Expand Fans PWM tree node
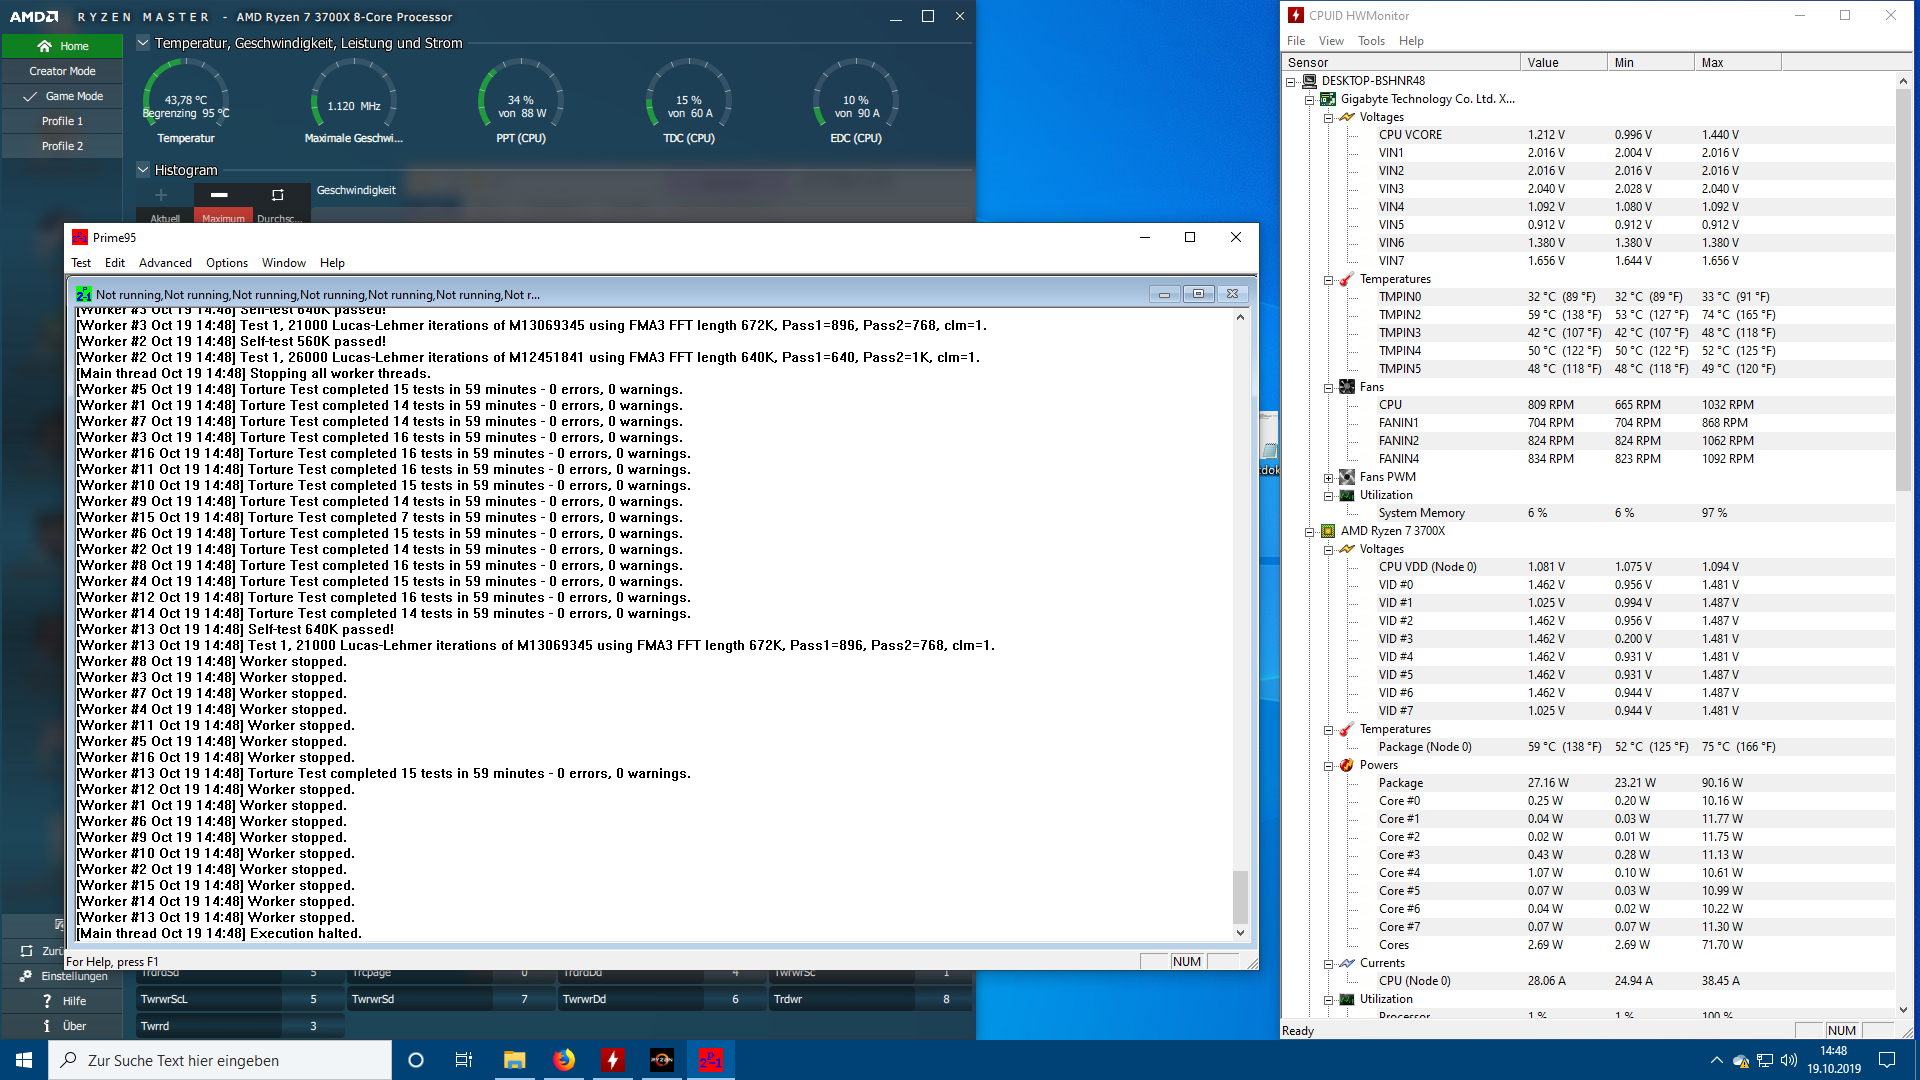 [1328, 478]
